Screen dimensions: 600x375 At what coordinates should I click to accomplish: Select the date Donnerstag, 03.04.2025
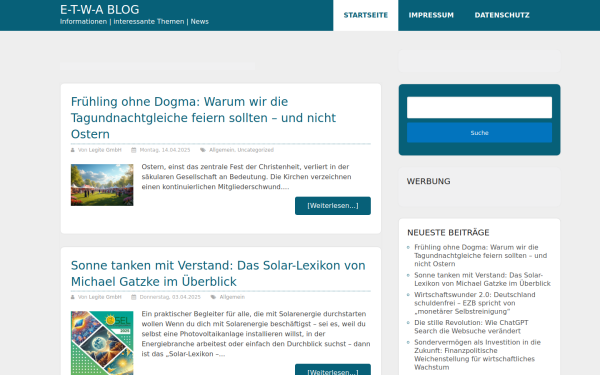click(x=170, y=297)
